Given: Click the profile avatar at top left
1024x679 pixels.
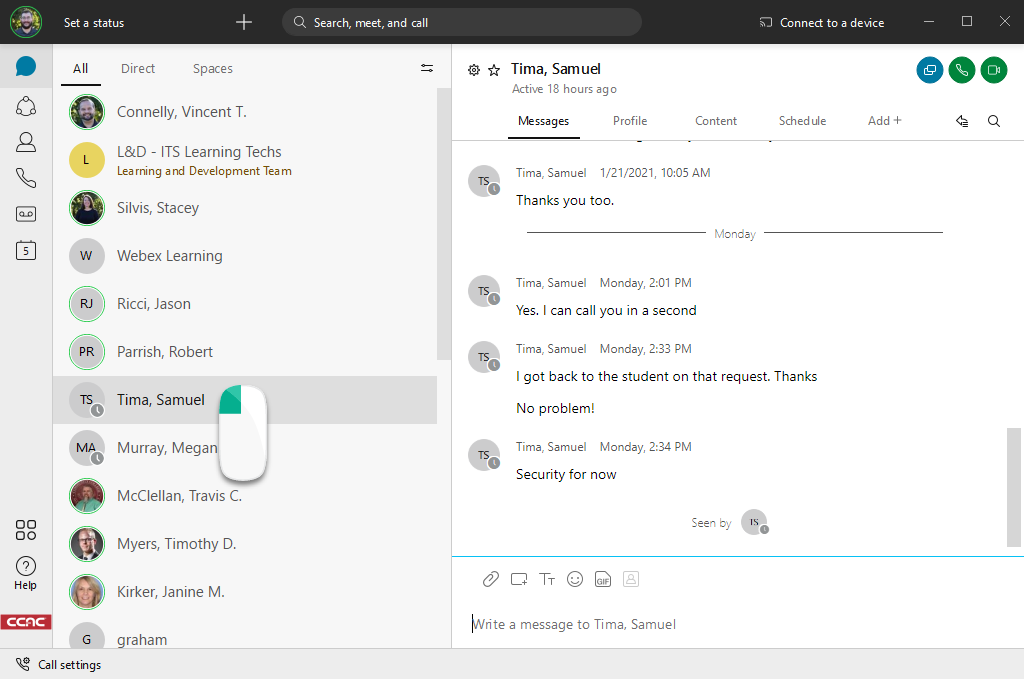Looking at the screenshot, I should [25, 22].
